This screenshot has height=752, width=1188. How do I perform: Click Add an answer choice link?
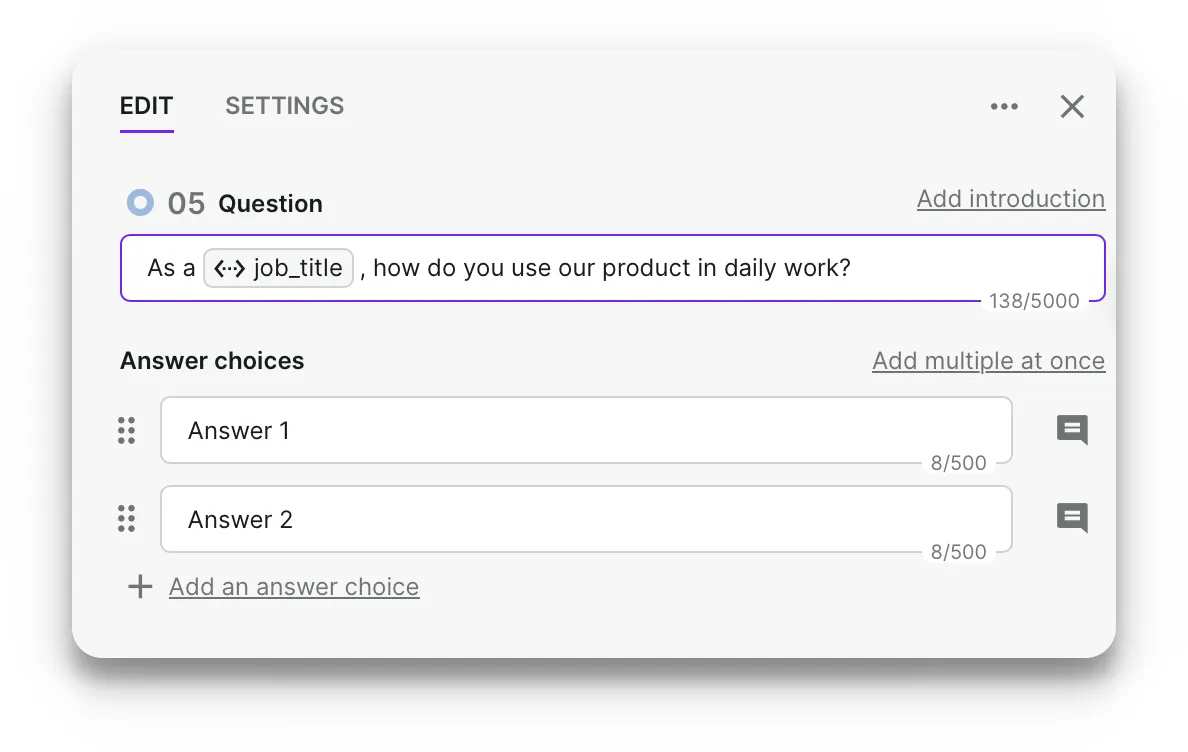pos(294,587)
